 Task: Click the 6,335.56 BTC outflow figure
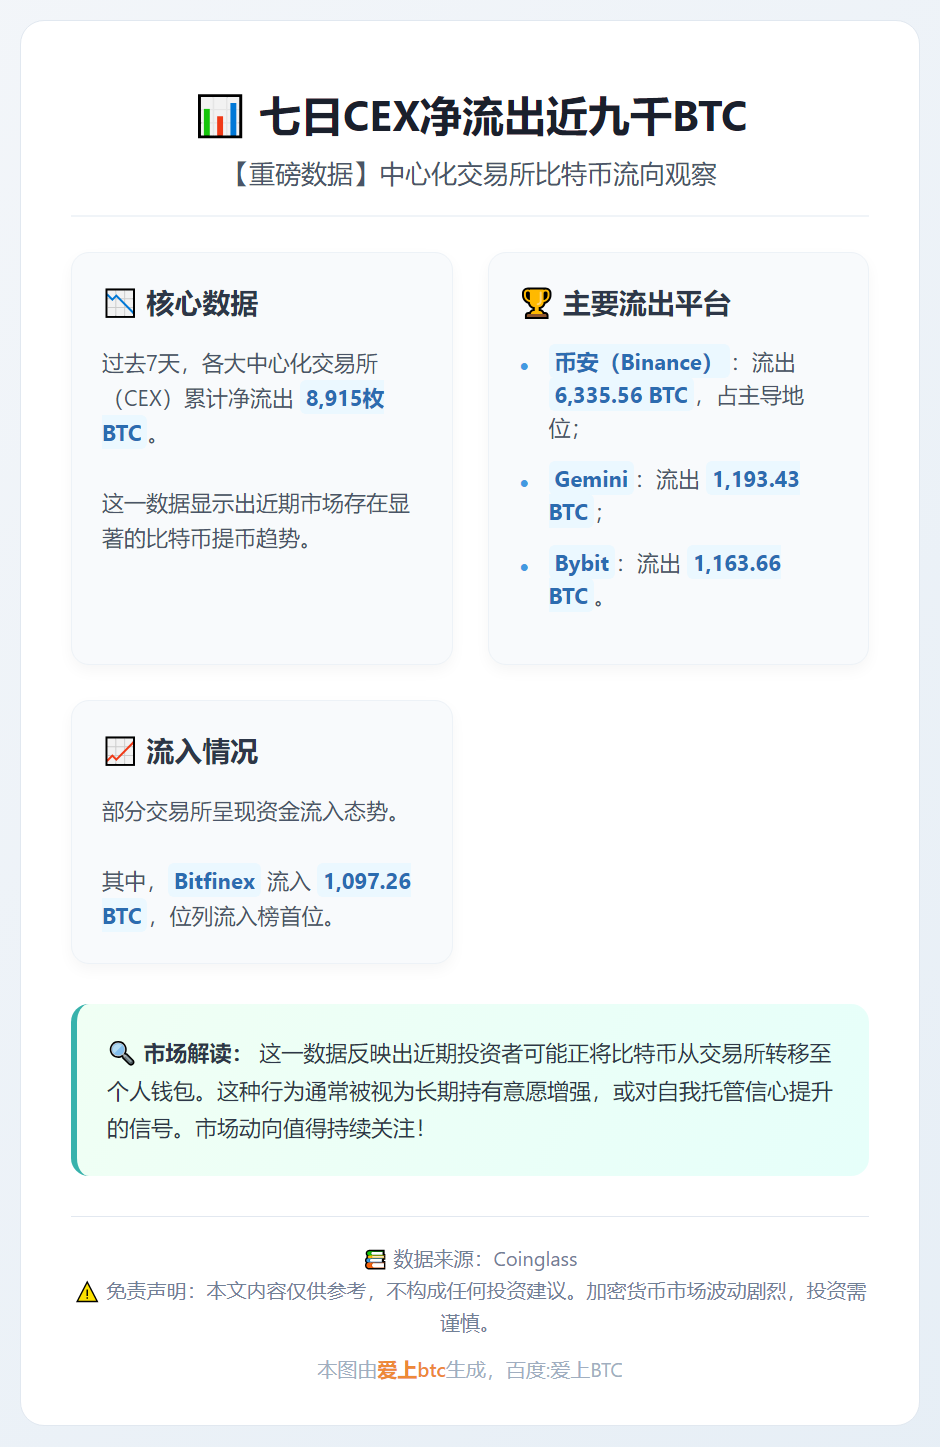[621, 395]
